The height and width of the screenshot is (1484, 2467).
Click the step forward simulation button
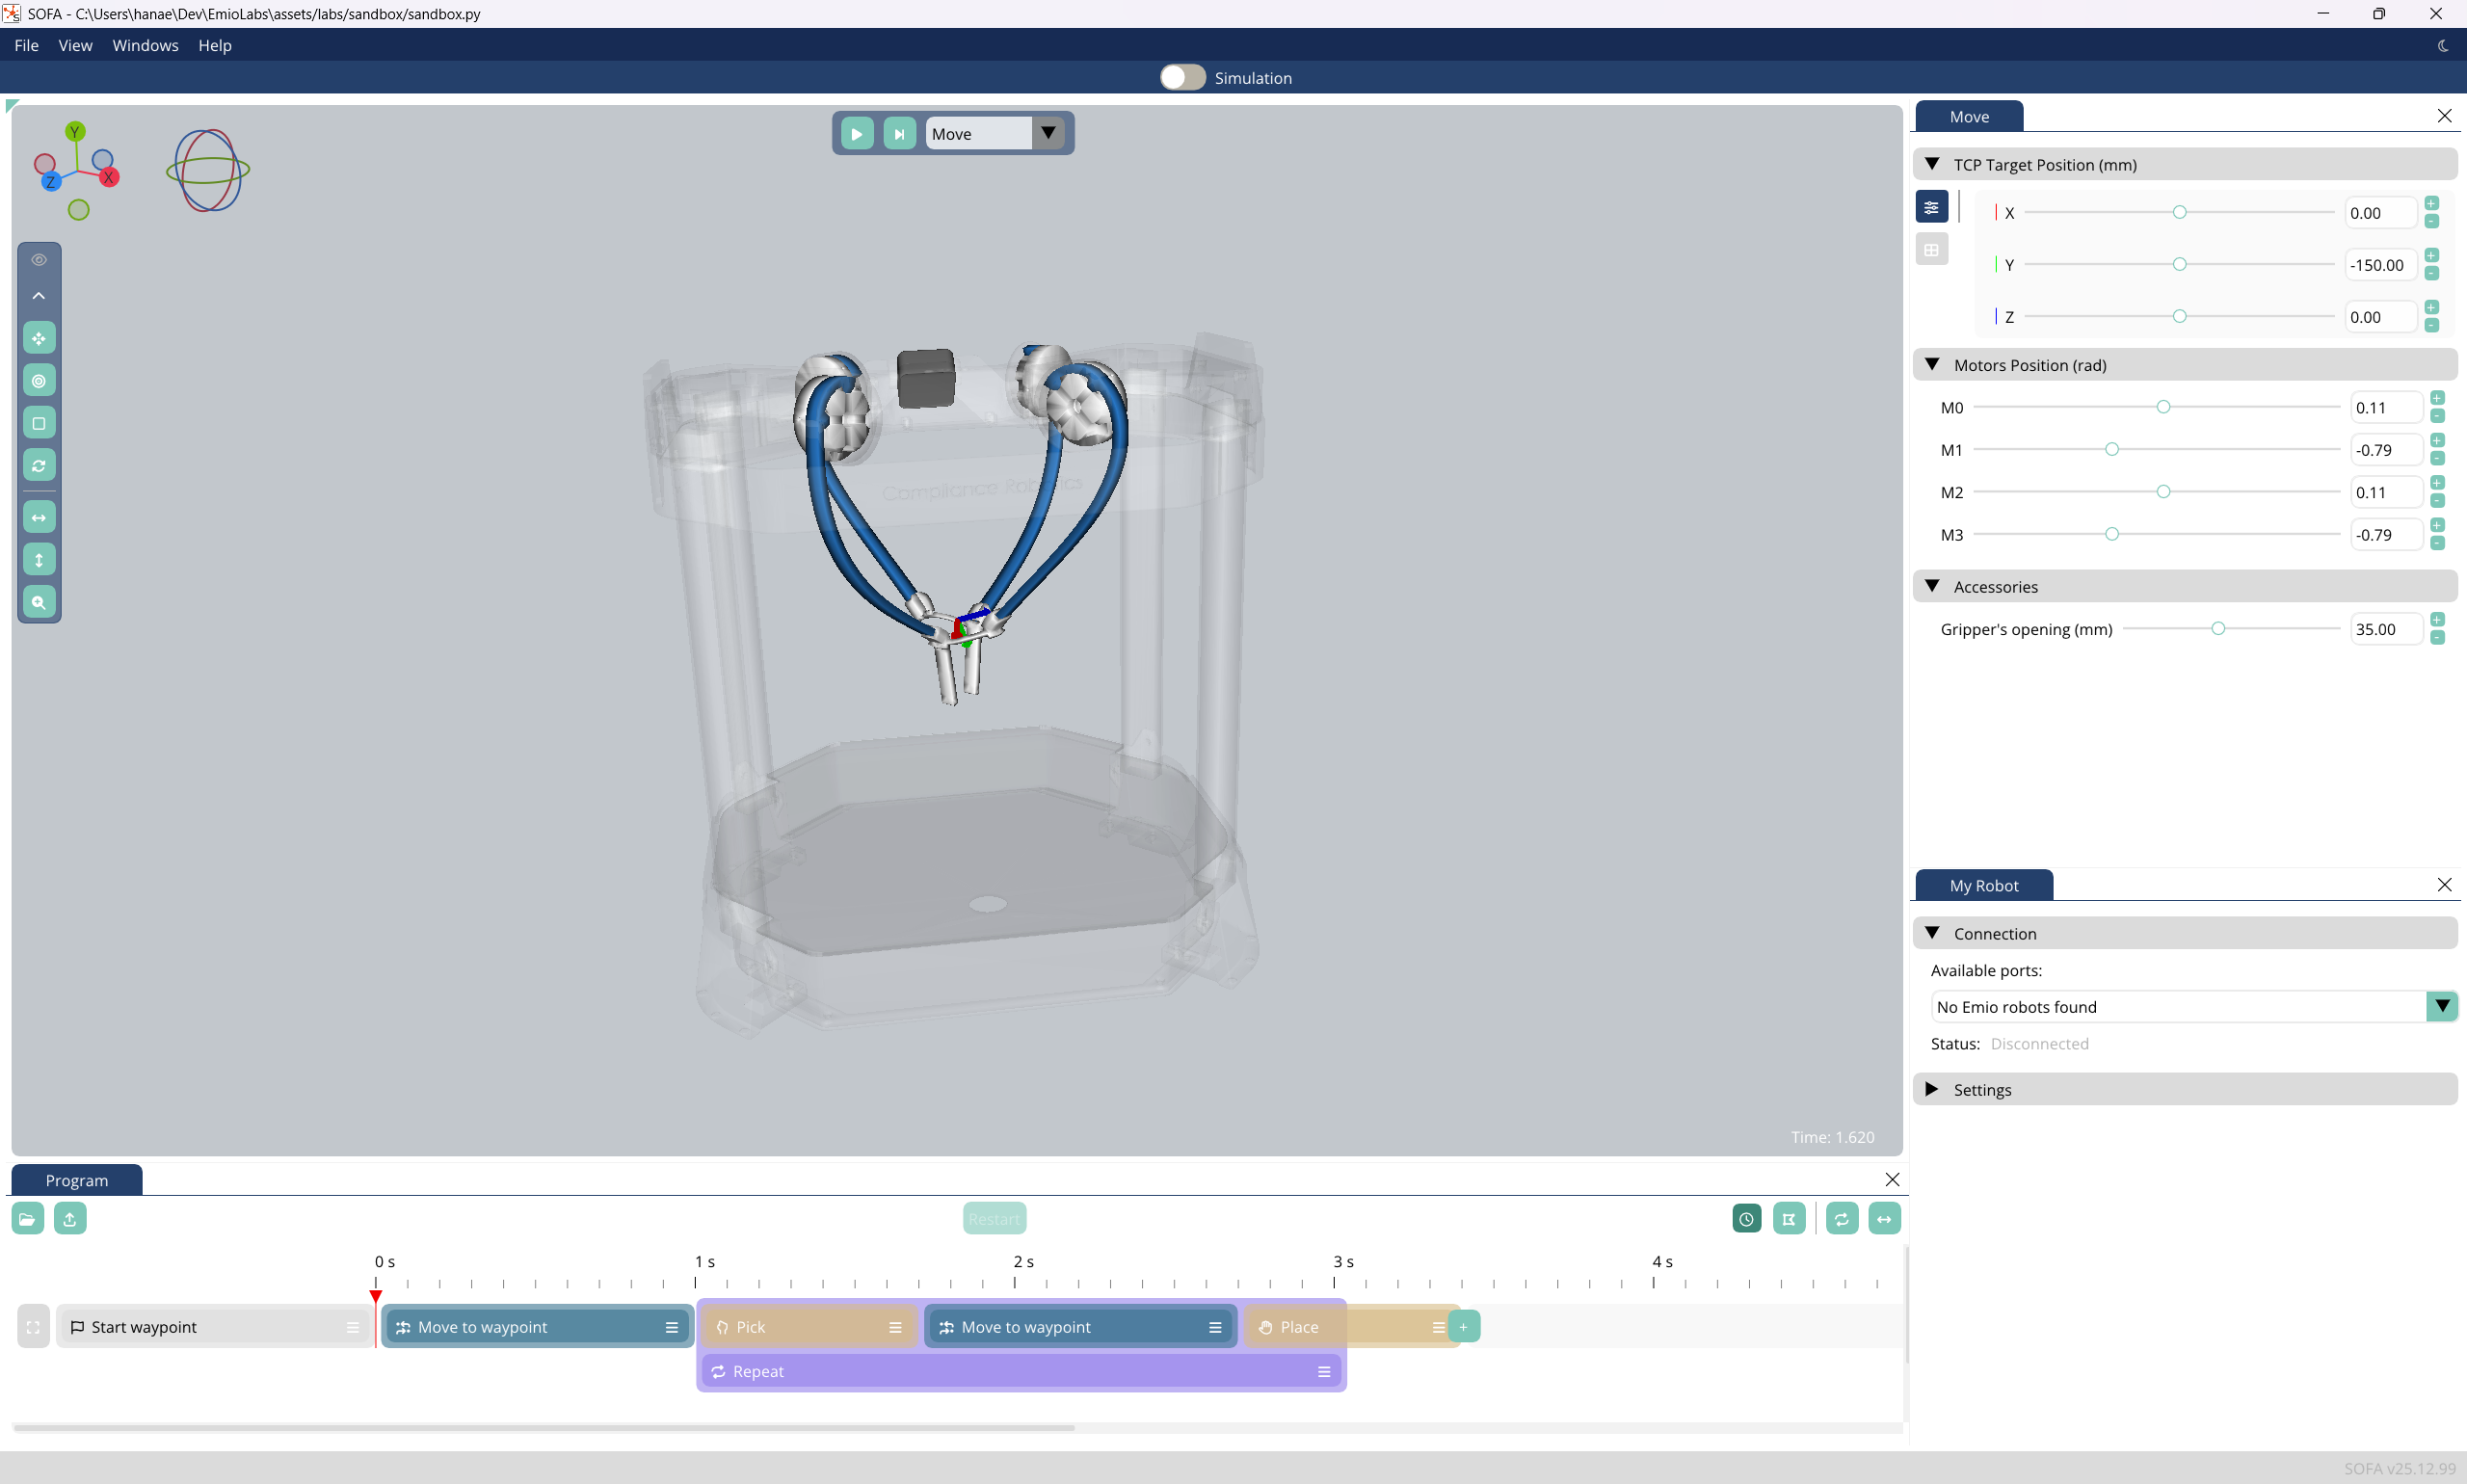(x=899, y=134)
